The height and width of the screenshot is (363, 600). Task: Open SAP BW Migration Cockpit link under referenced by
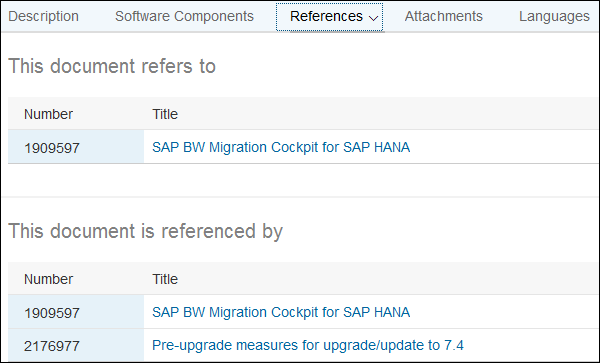281,312
